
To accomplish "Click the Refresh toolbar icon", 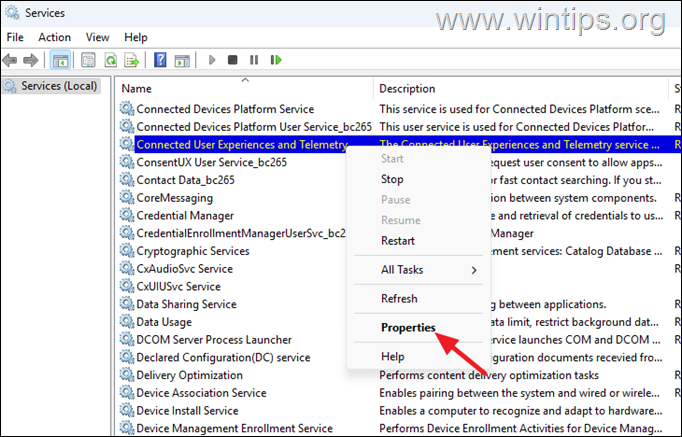I will [109, 60].
